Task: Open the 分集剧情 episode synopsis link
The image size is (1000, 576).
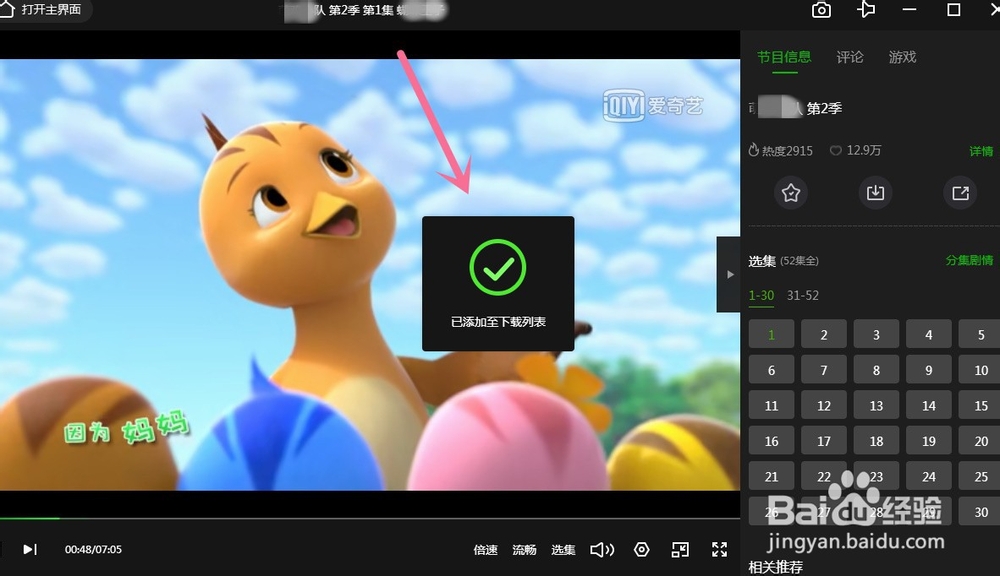Action: coord(969,260)
